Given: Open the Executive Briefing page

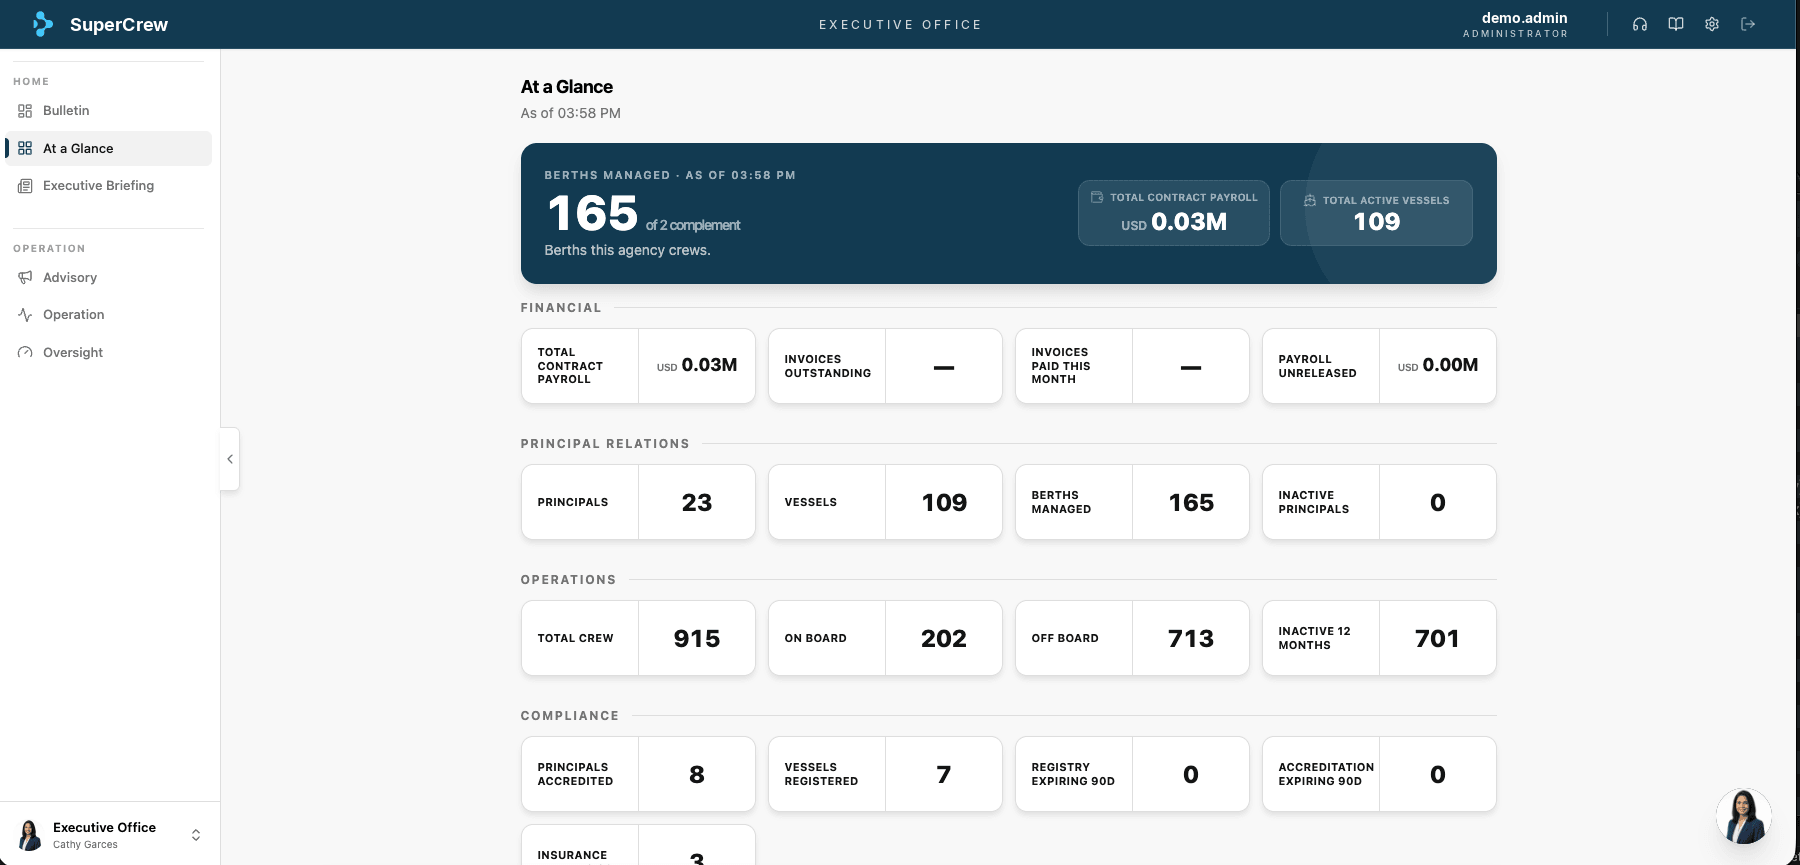Looking at the screenshot, I should (108, 186).
